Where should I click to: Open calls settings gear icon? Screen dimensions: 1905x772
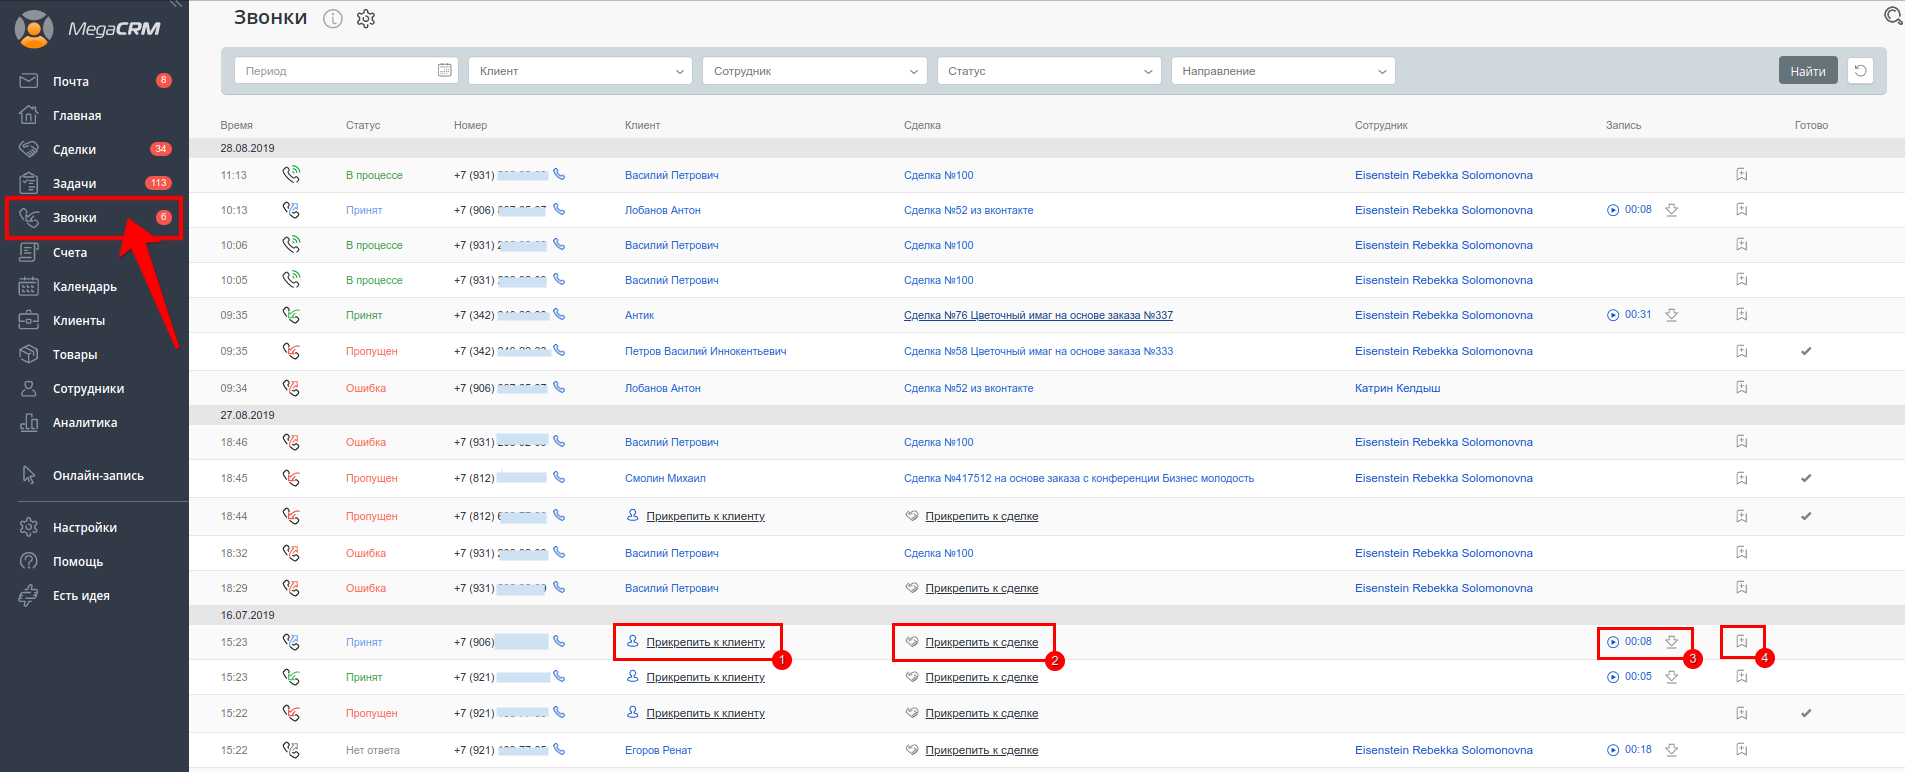pyautogui.click(x=366, y=18)
